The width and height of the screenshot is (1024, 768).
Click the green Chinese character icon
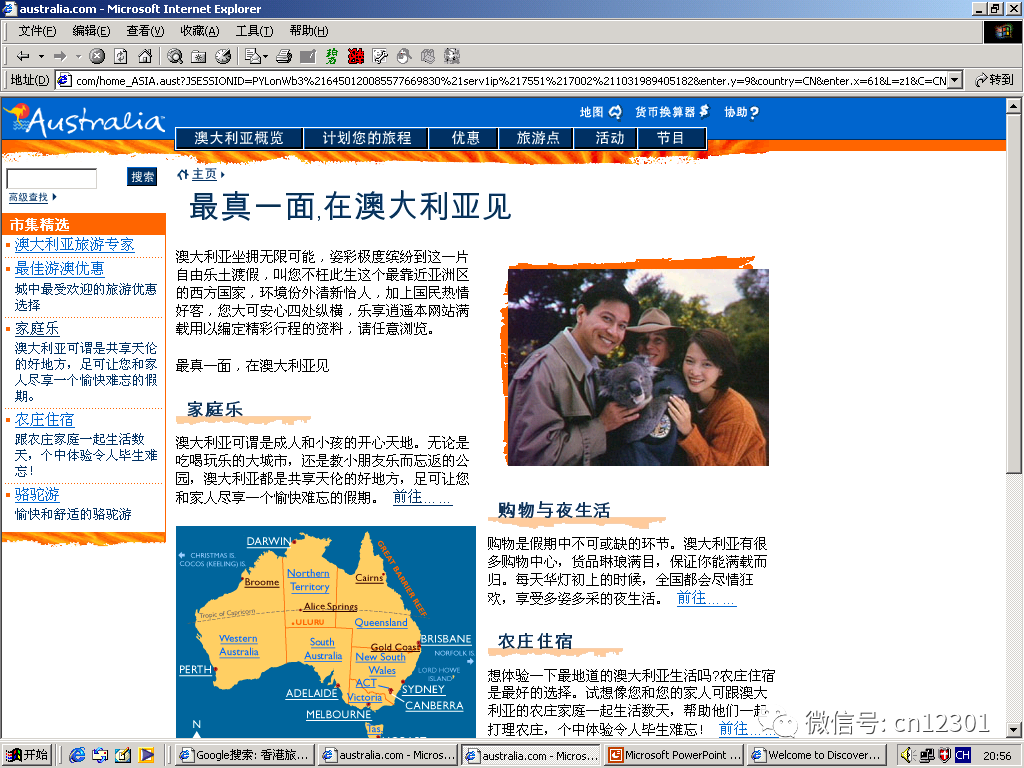(332, 57)
